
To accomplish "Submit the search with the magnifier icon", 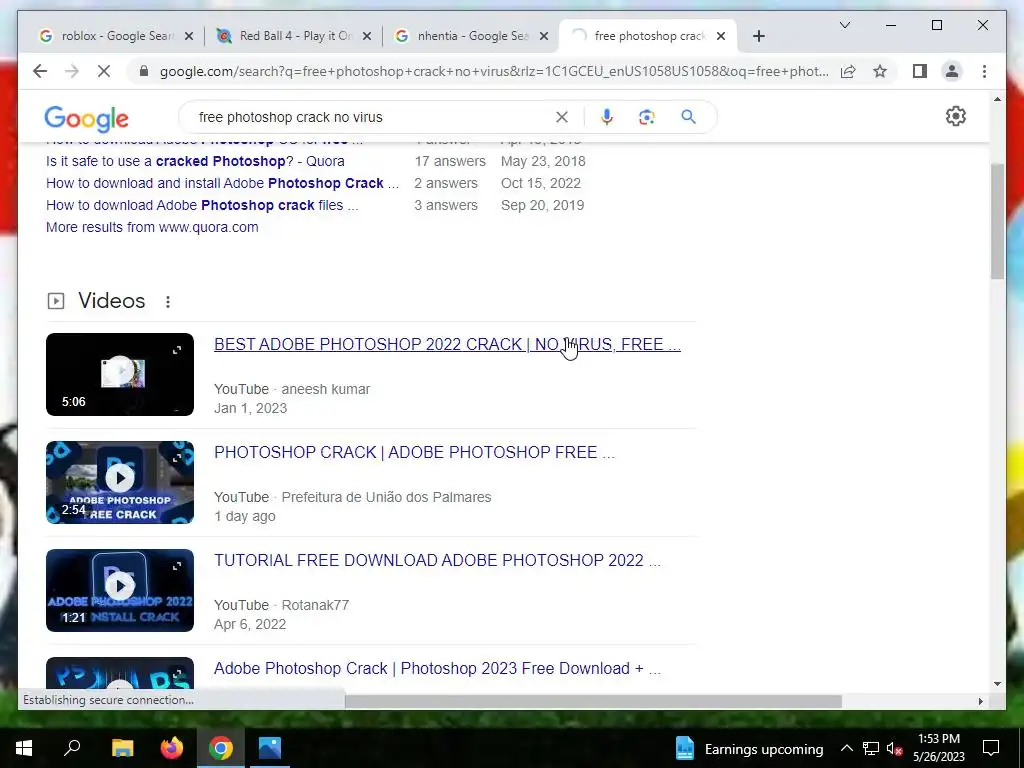I will 688,117.
